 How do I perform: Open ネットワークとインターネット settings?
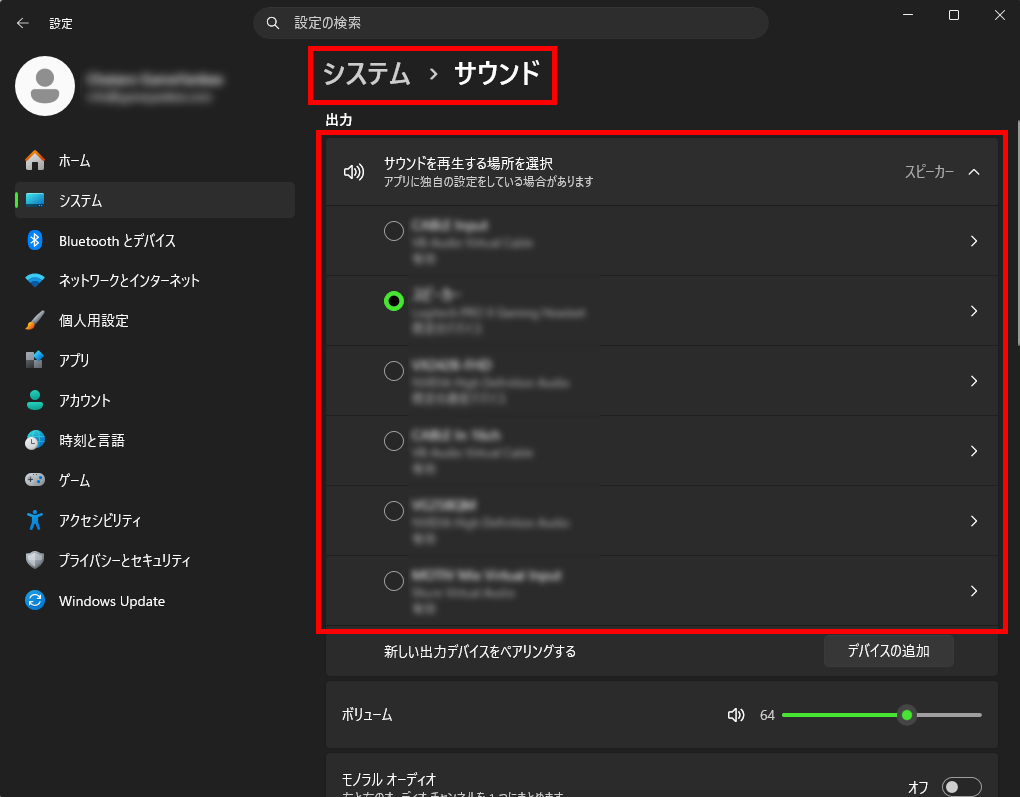point(155,280)
